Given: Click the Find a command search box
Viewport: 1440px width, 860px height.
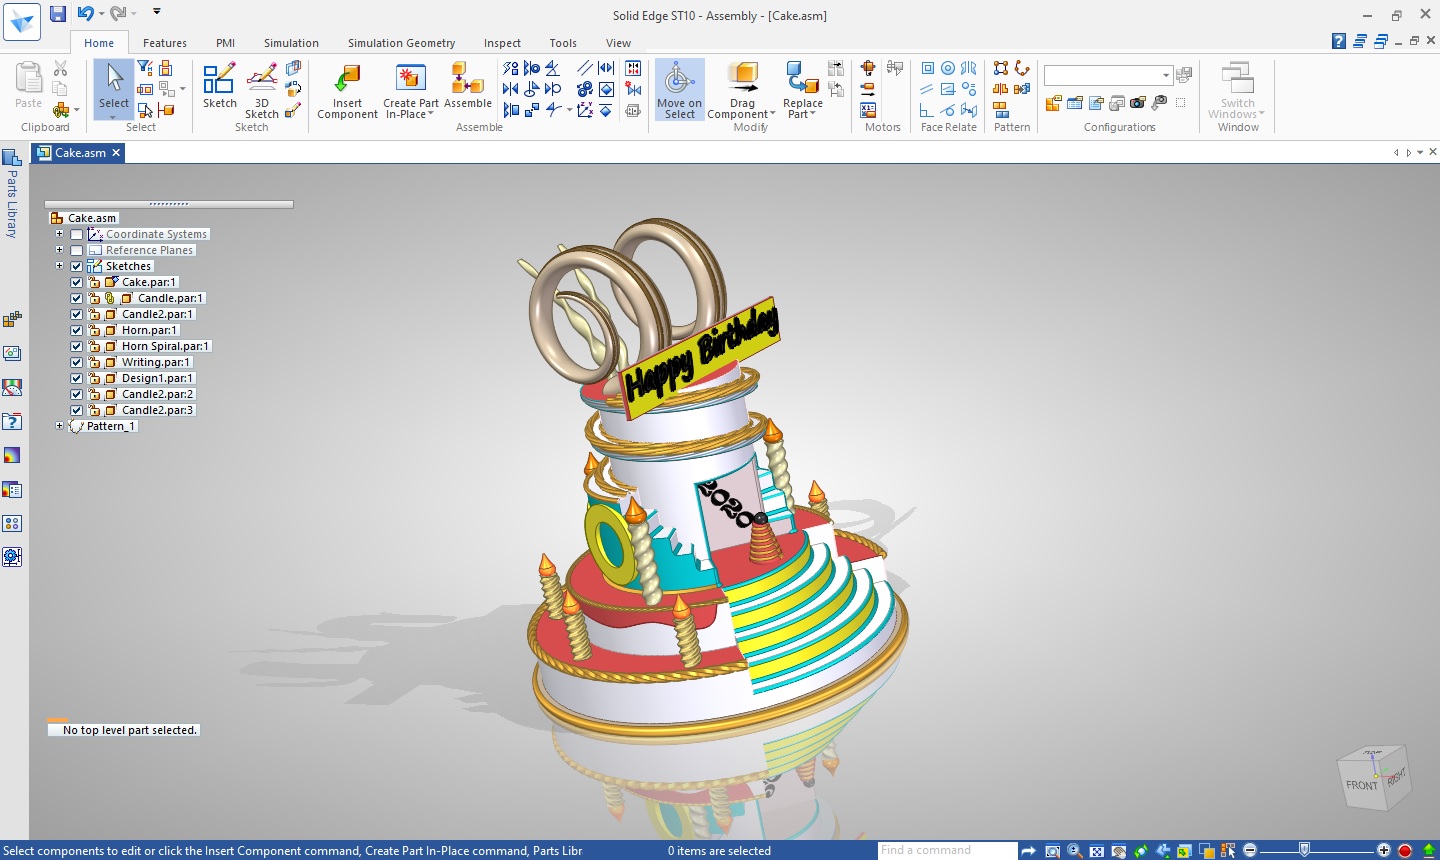Looking at the screenshot, I should [945, 850].
